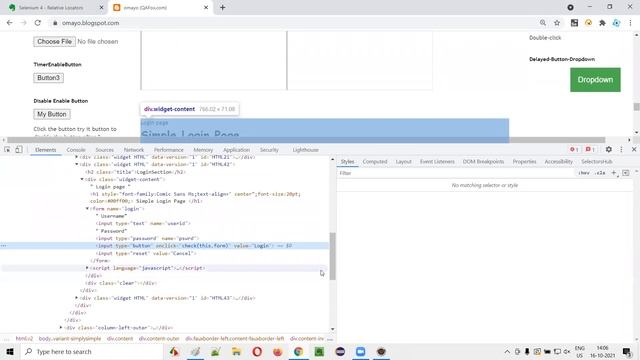Collapse the form name login node
This screenshot has height=360, width=640.
[x=87, y=209]
